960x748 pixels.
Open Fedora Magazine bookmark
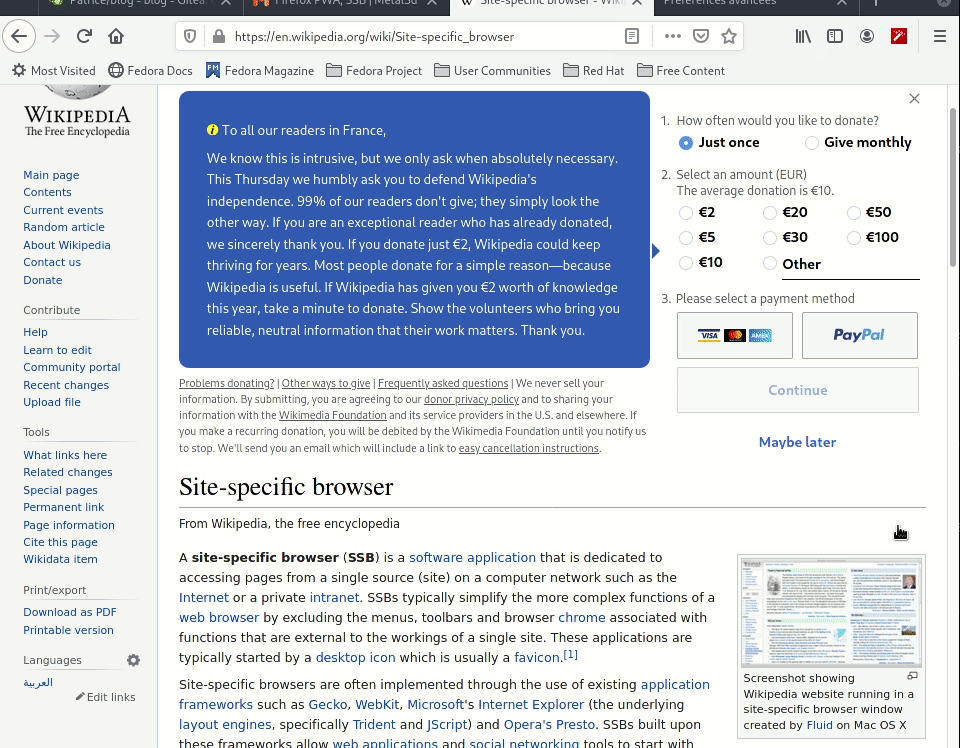pos(260,71)
